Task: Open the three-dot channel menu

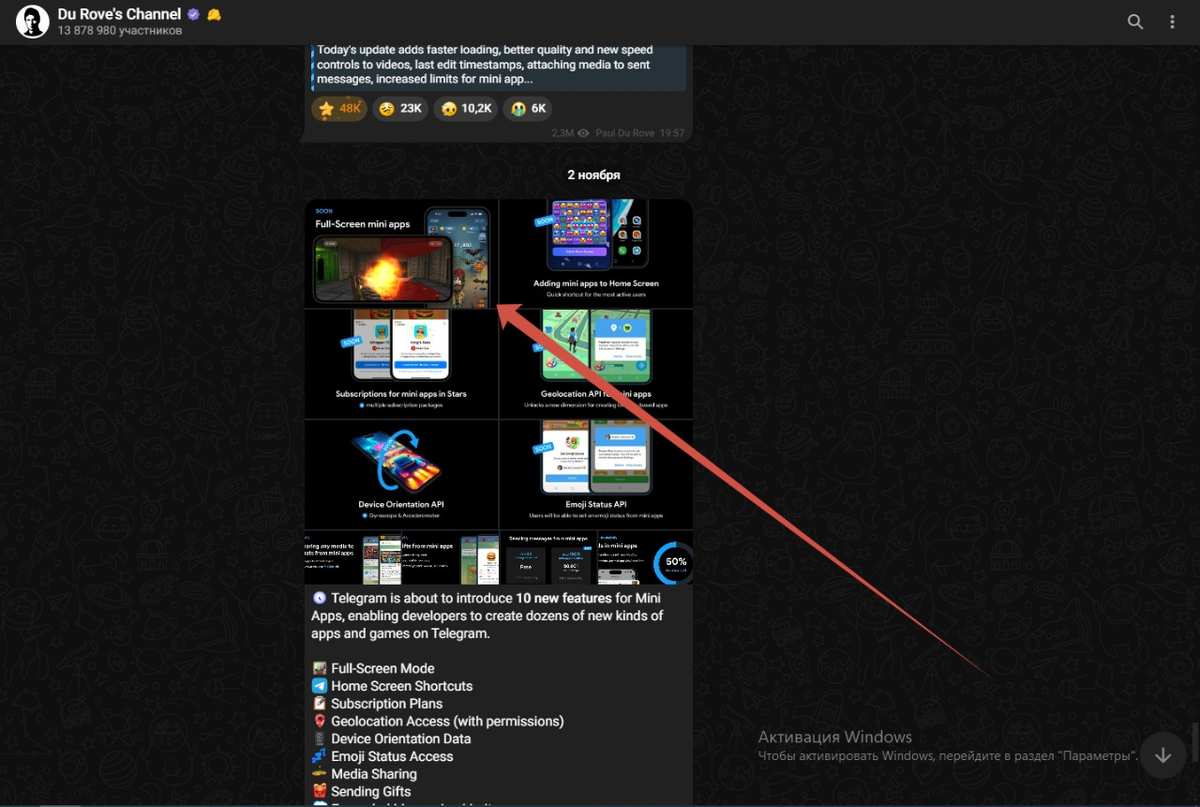Action: click(1172, 21)
